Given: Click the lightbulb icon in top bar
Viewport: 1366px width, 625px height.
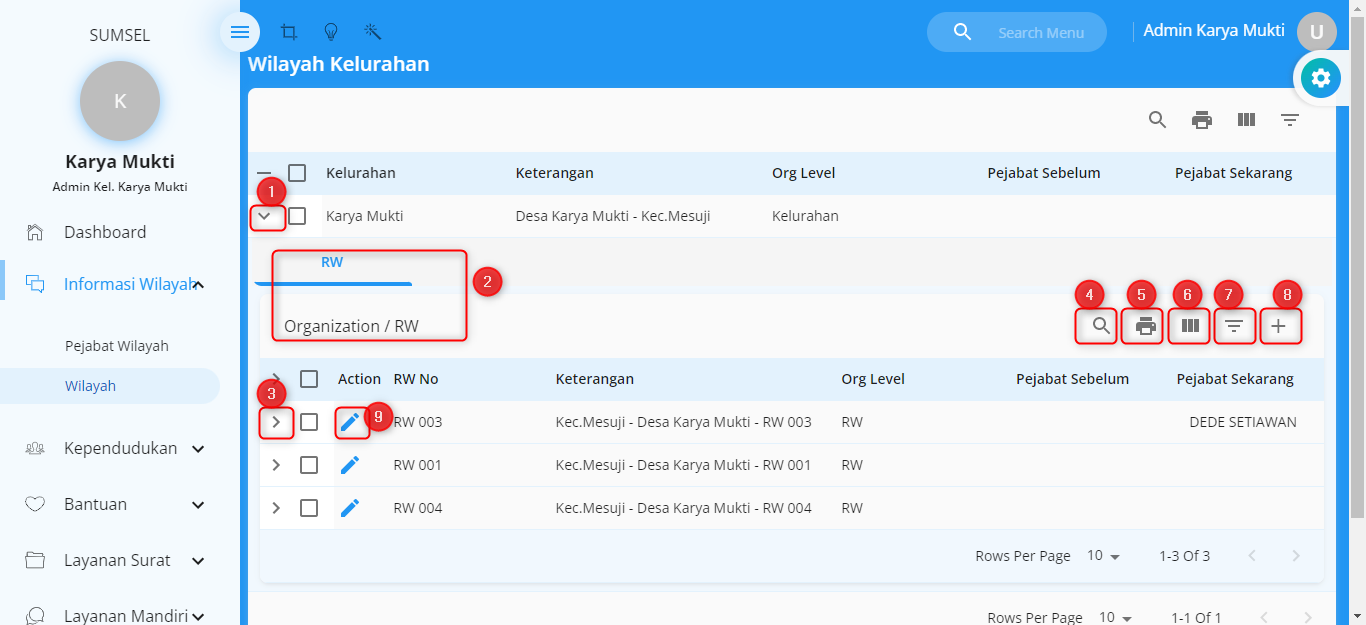Looking at the screenshot, I should click(330, 32).
